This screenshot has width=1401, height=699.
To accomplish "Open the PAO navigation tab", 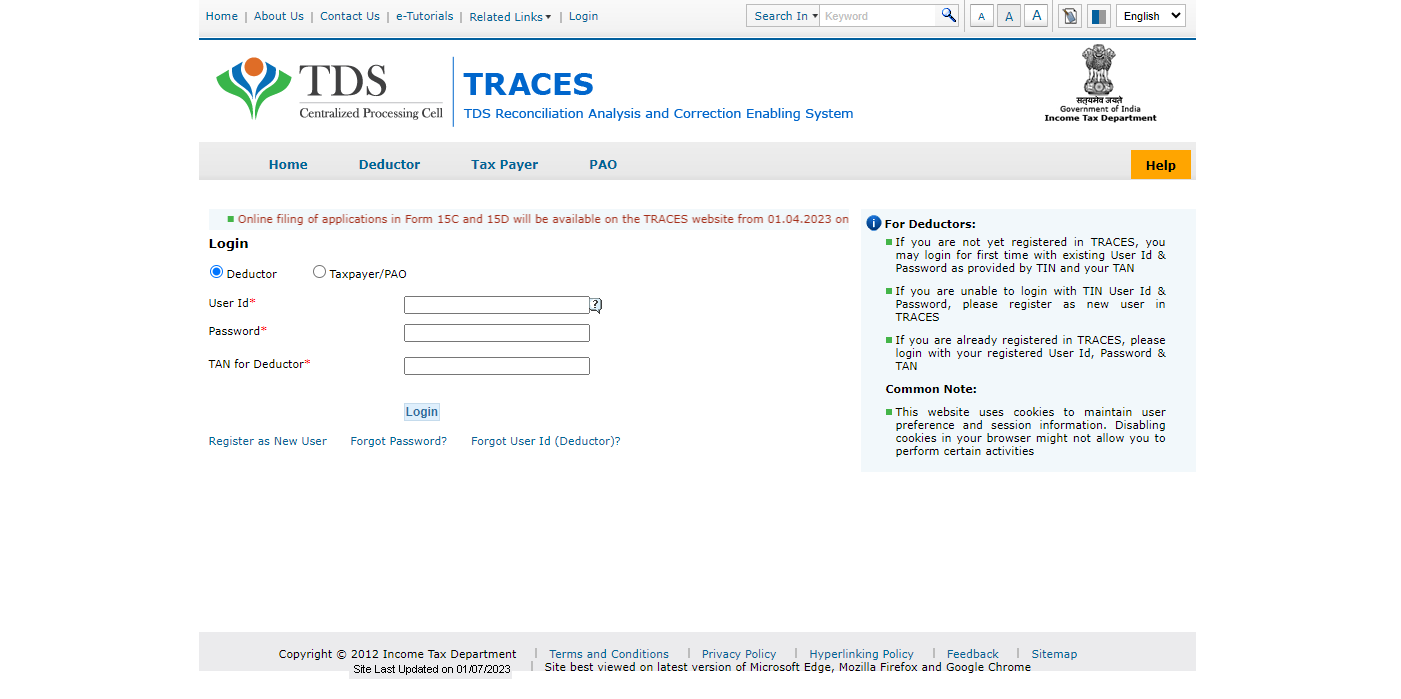I will point(602,165).
